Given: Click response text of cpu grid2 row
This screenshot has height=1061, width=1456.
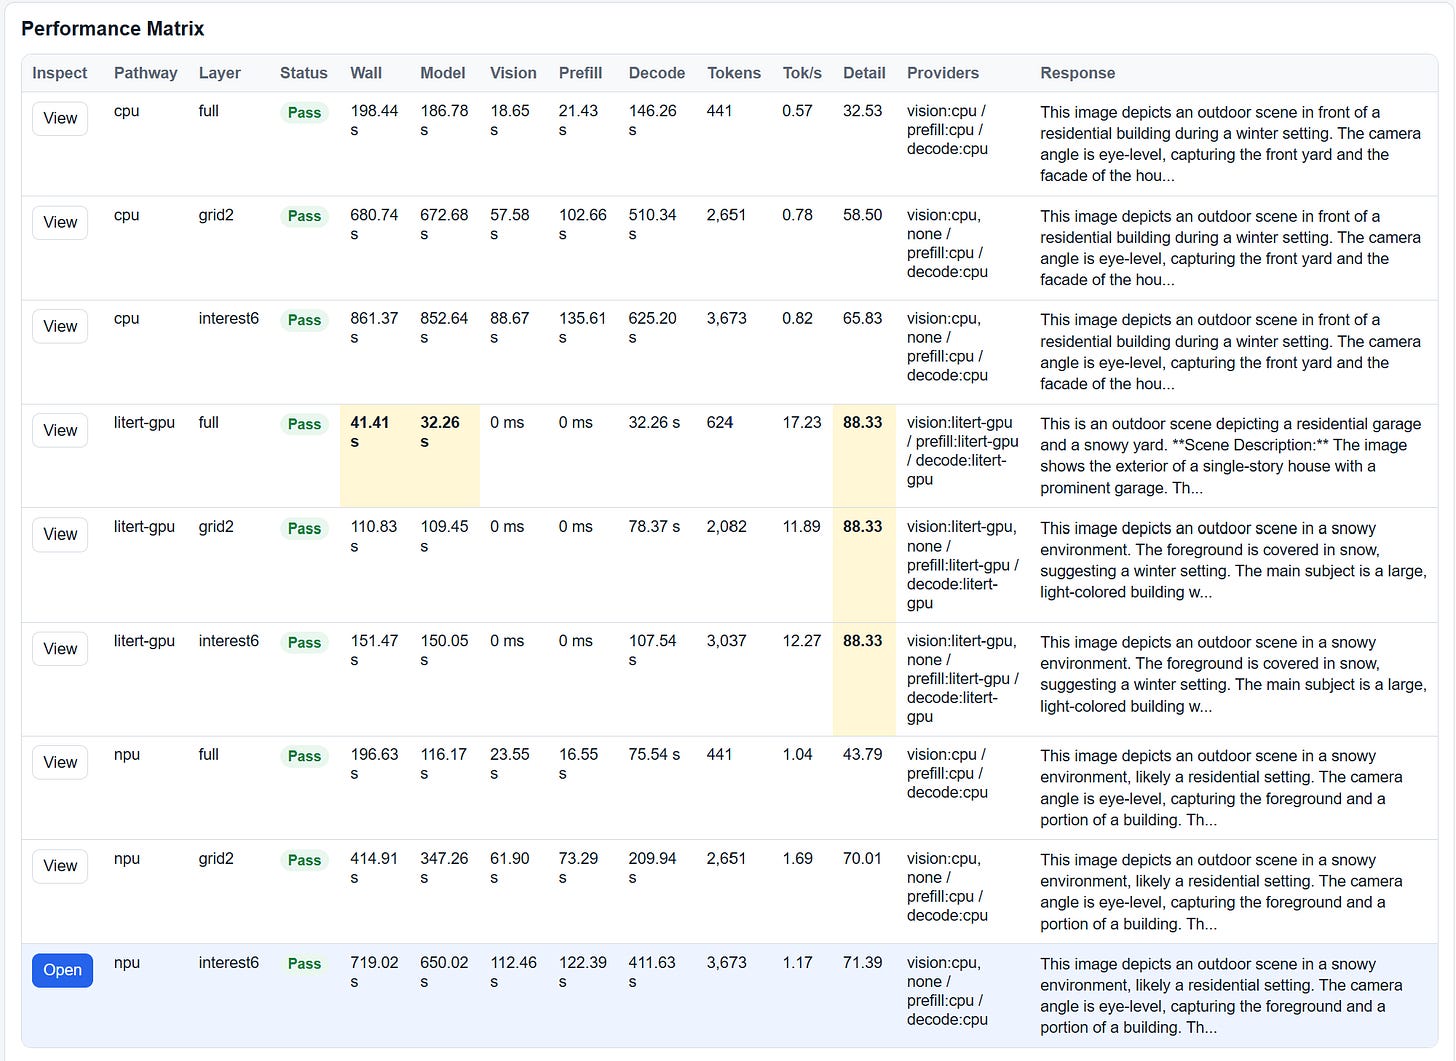Looking at the screenshot, I should 1230,248.
